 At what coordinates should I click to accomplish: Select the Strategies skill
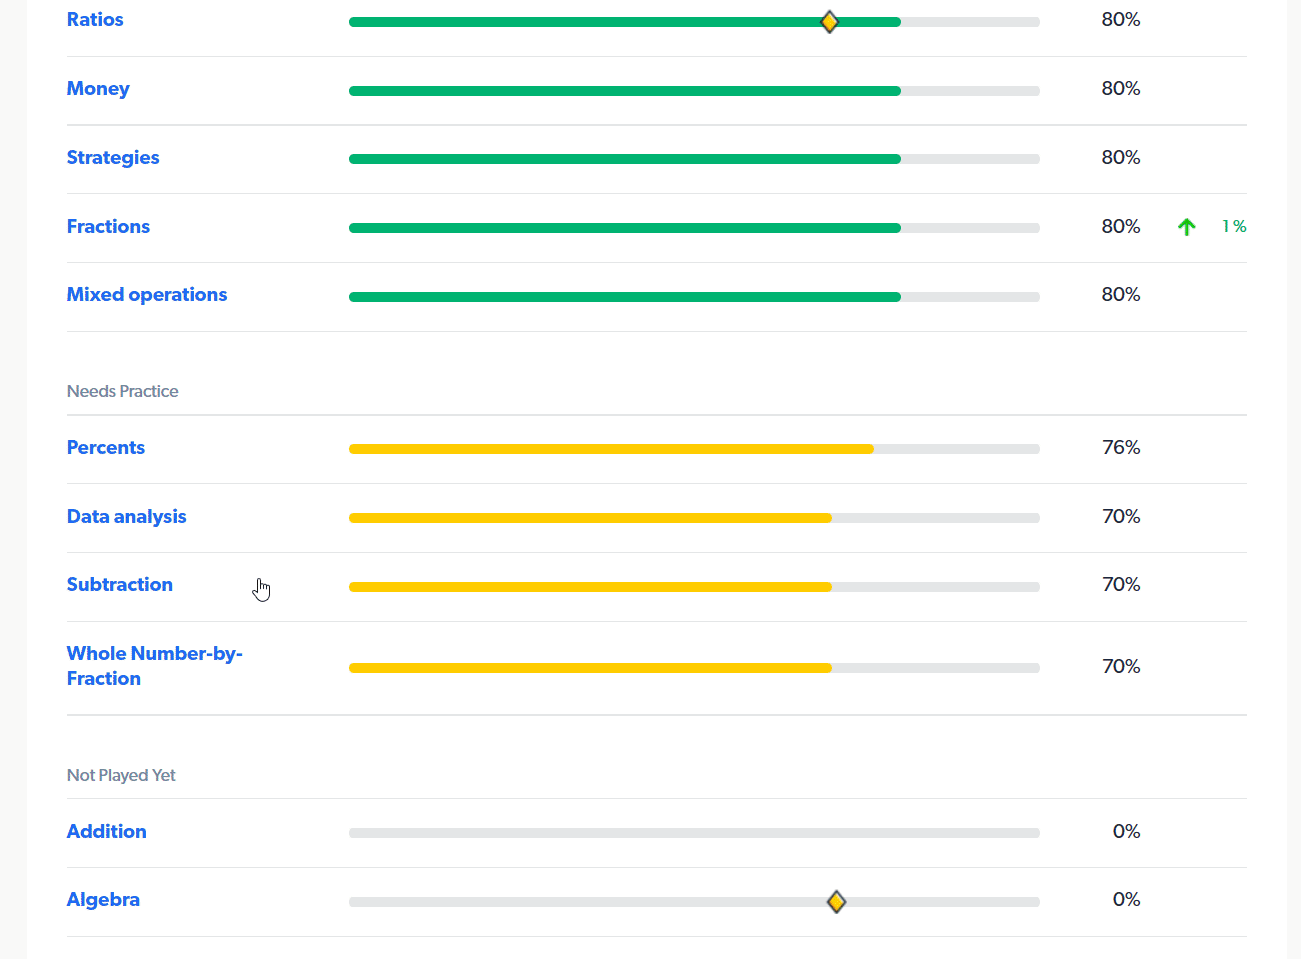pos(113,157)
